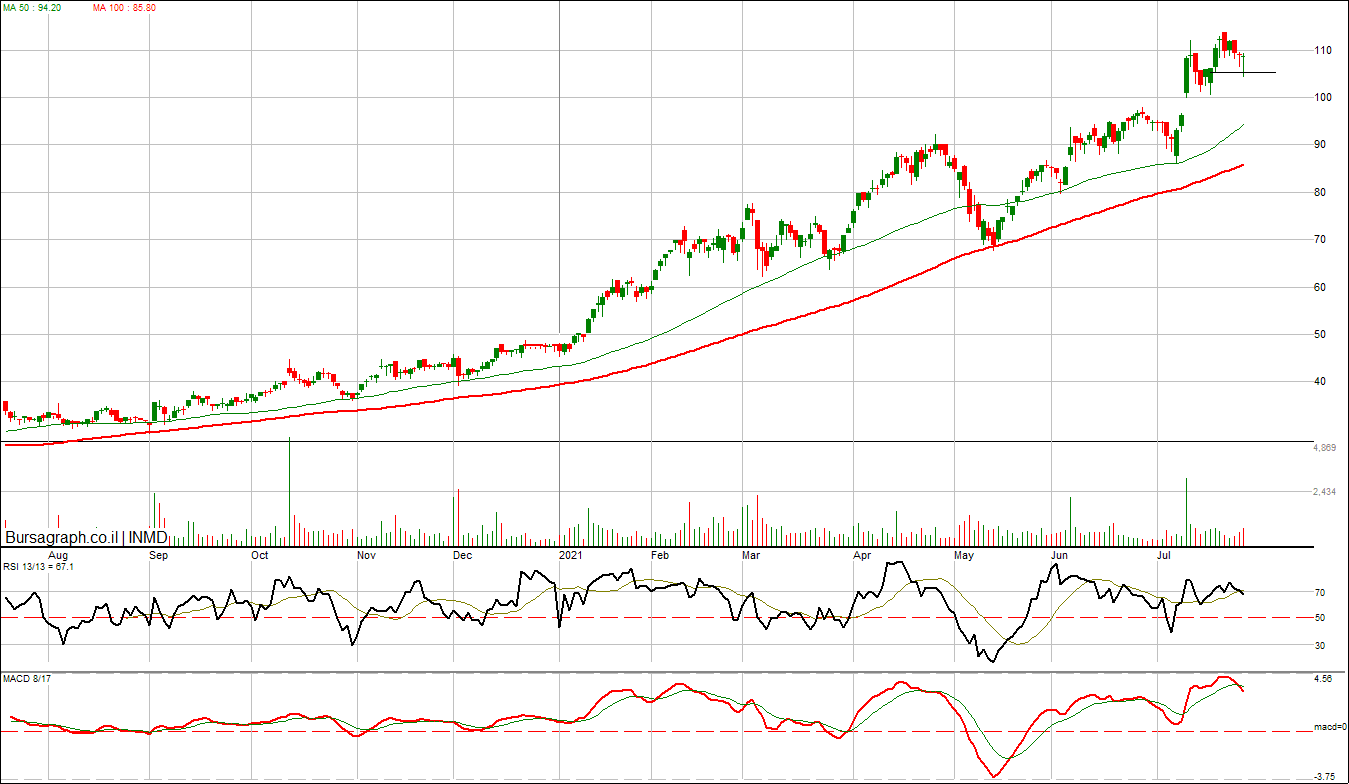Click the tallest red volume bar in October

click(x=290, y=491)
